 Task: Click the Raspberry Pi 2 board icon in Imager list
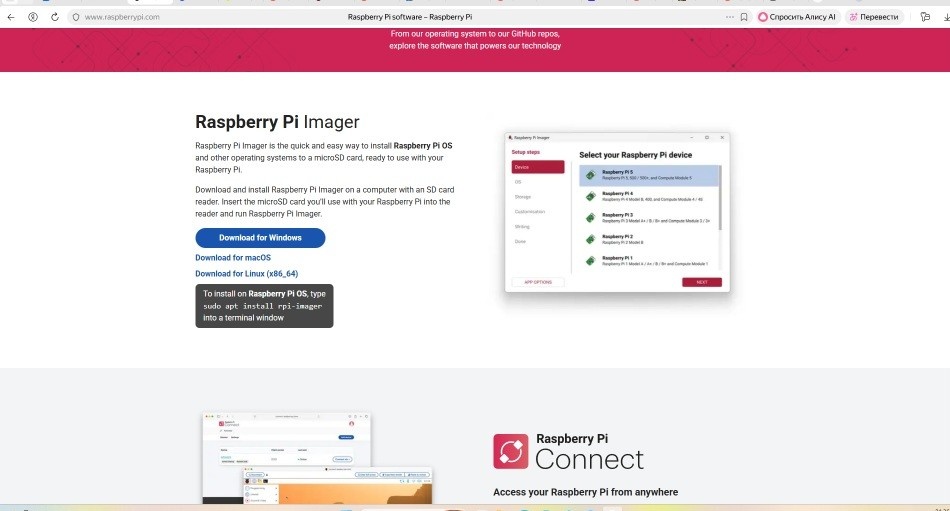(591, 239)
